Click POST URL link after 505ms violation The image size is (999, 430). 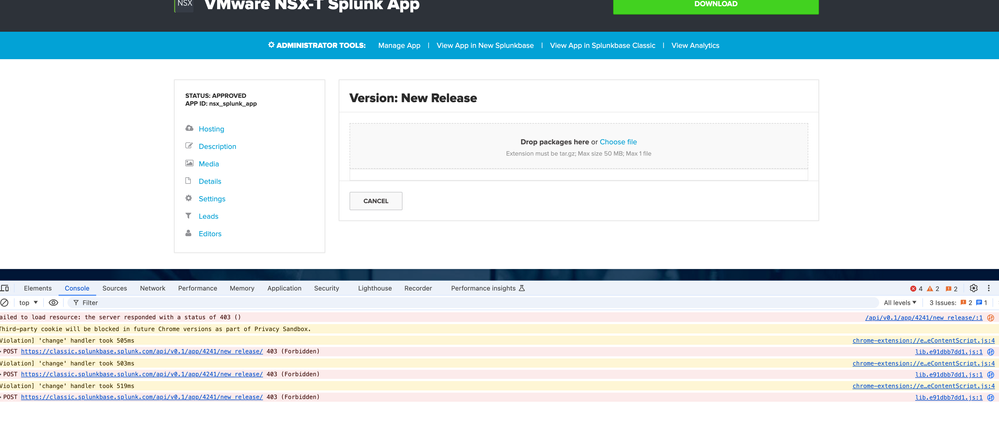click(x=142, y=352)
